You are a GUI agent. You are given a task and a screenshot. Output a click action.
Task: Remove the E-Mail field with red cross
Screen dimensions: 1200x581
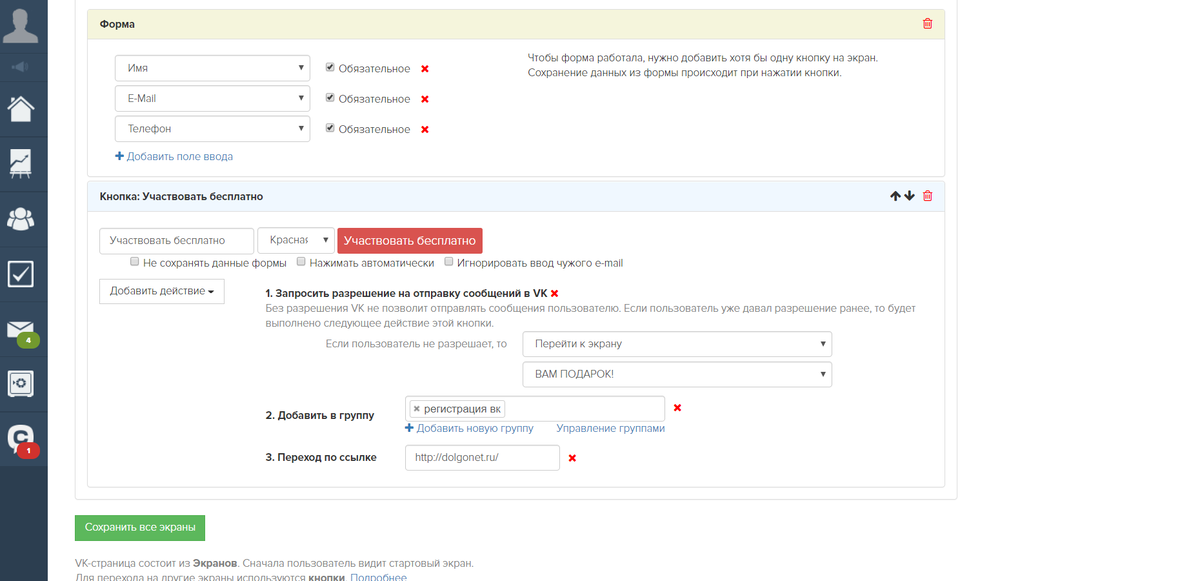coord(425,99)
